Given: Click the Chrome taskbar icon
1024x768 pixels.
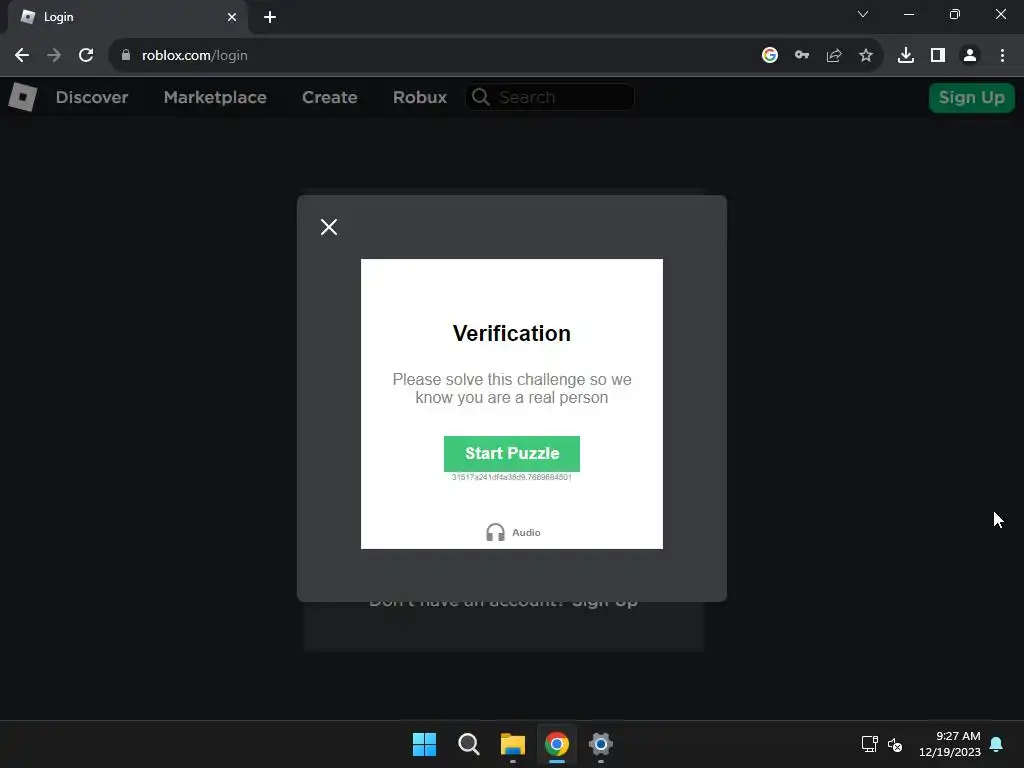Looking at the screenshot, I should coord(557,744).
